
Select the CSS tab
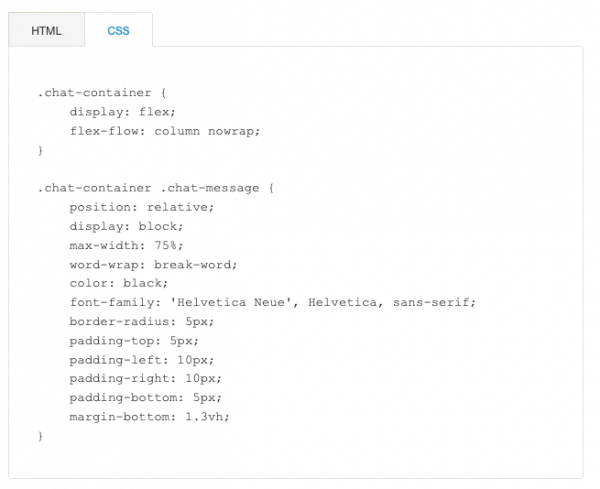pyautogui.click(x=118, y=30)
